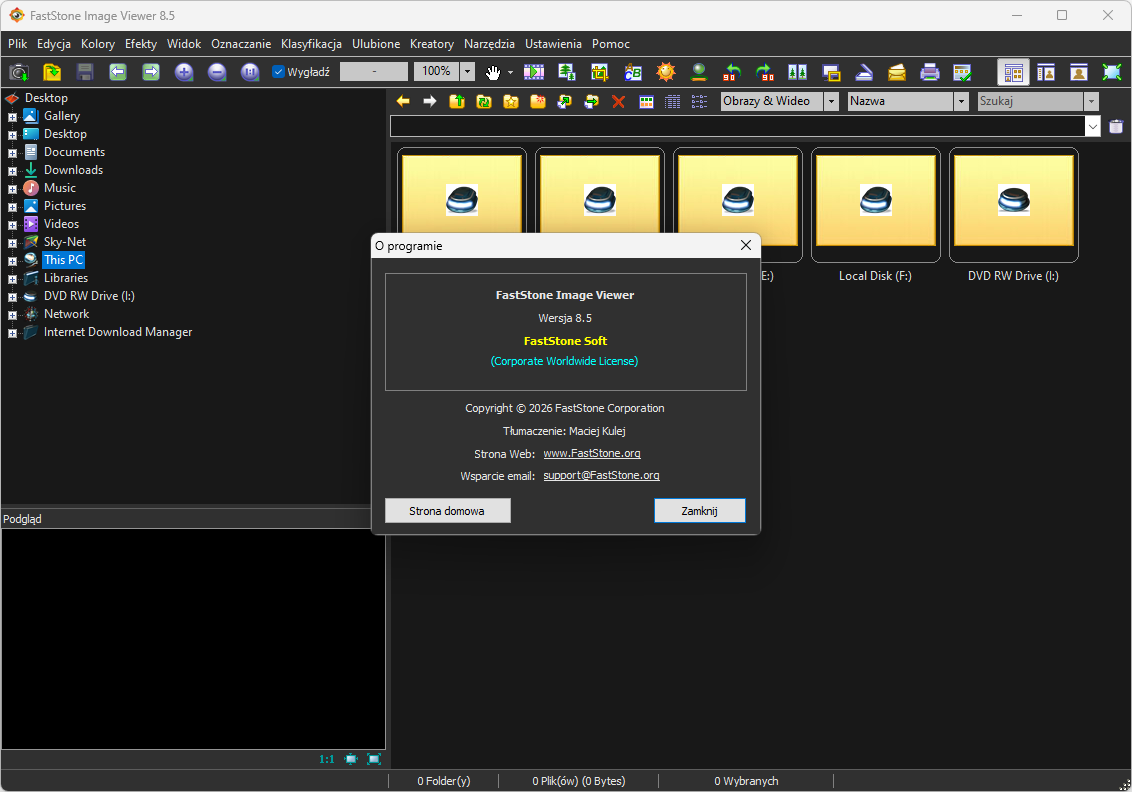Open the Plik menu
This screenshot has height=792, width=1132.
[17, 44]
